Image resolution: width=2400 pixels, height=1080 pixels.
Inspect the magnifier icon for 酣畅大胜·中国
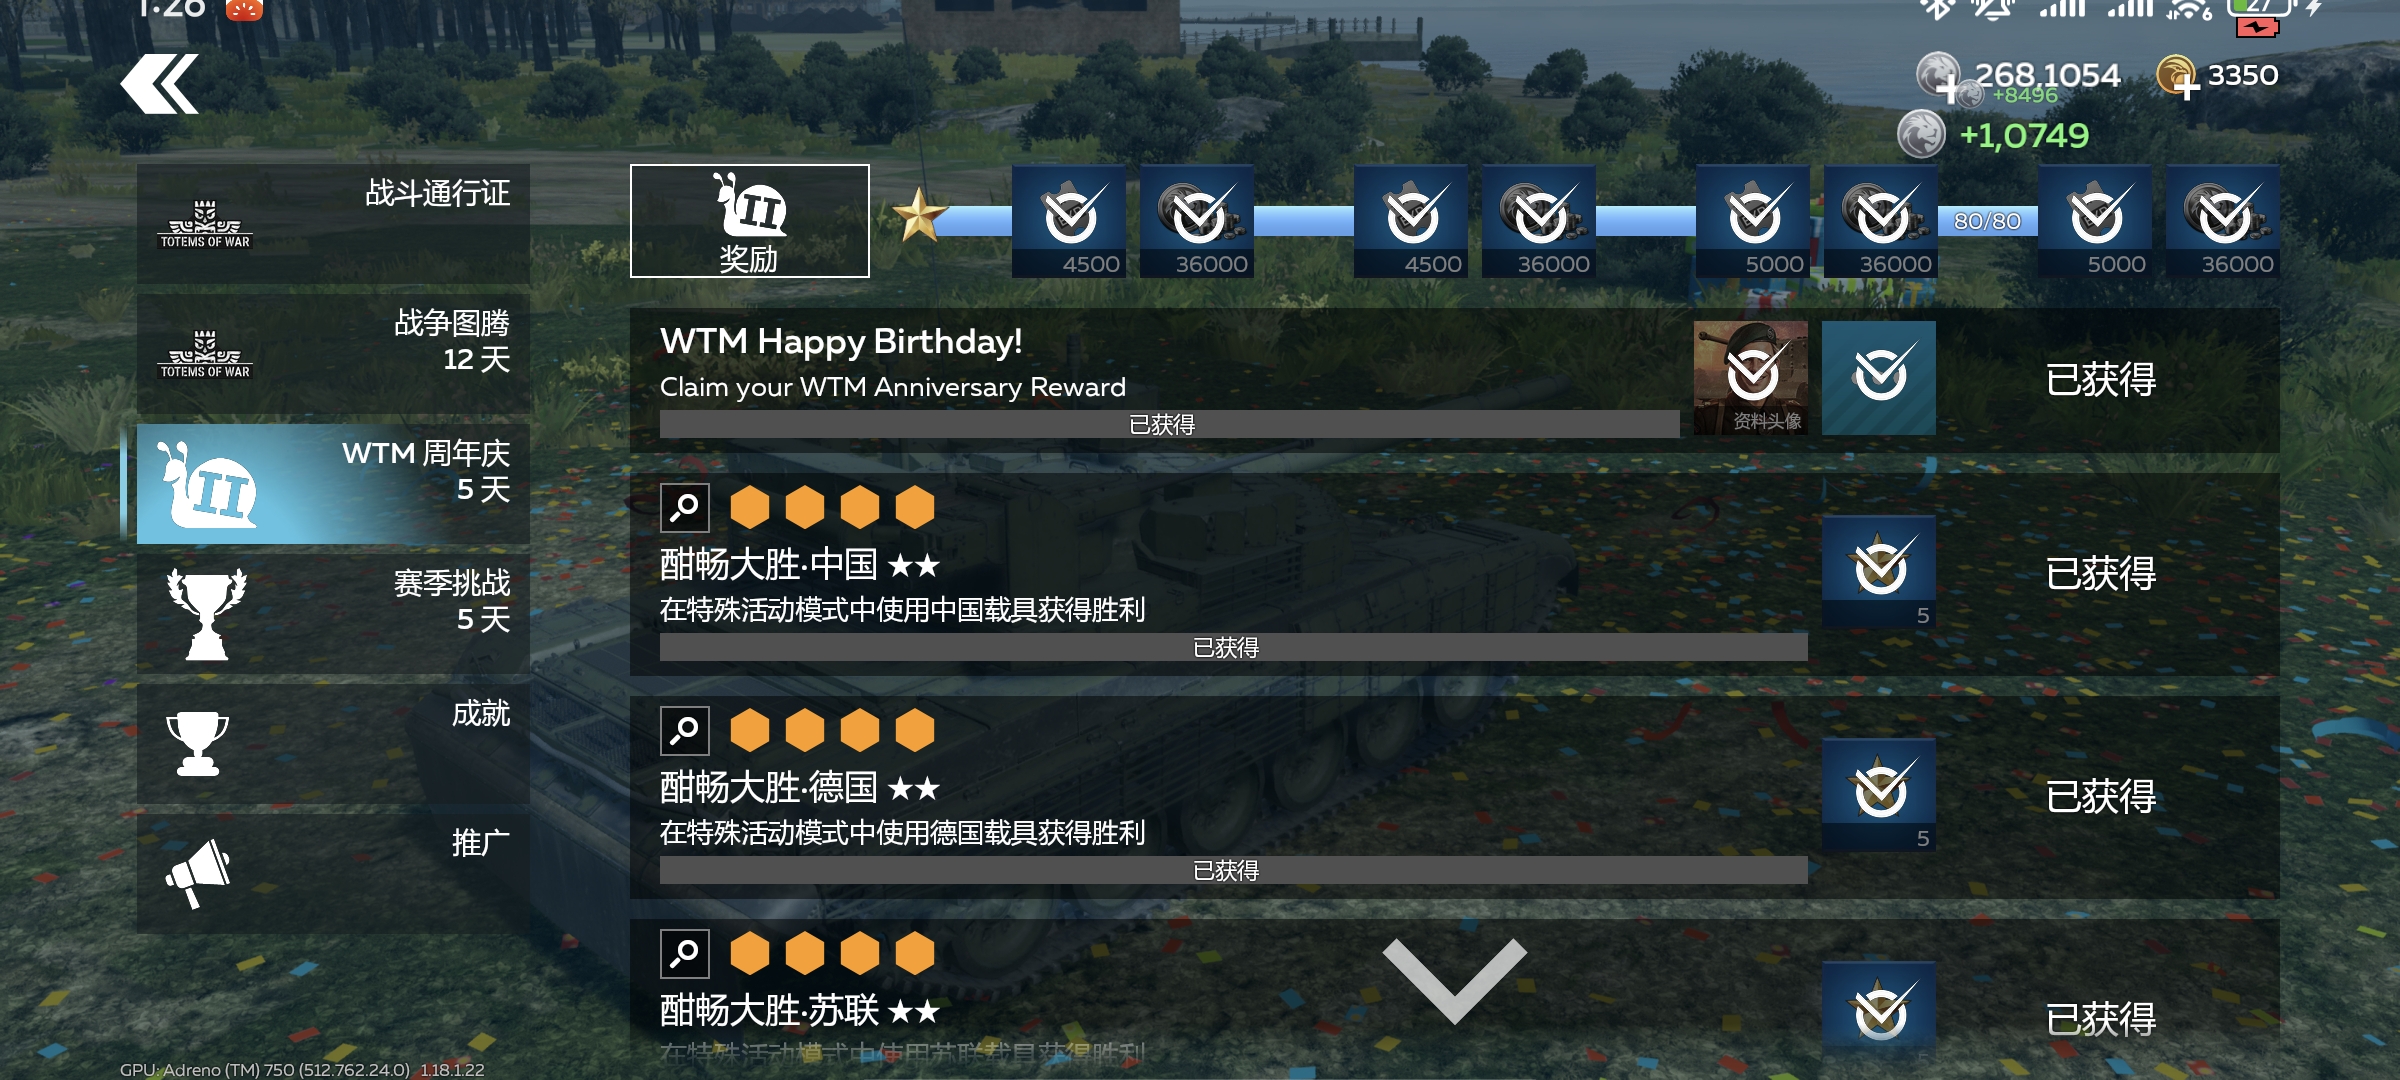click(x=685, y=508)
